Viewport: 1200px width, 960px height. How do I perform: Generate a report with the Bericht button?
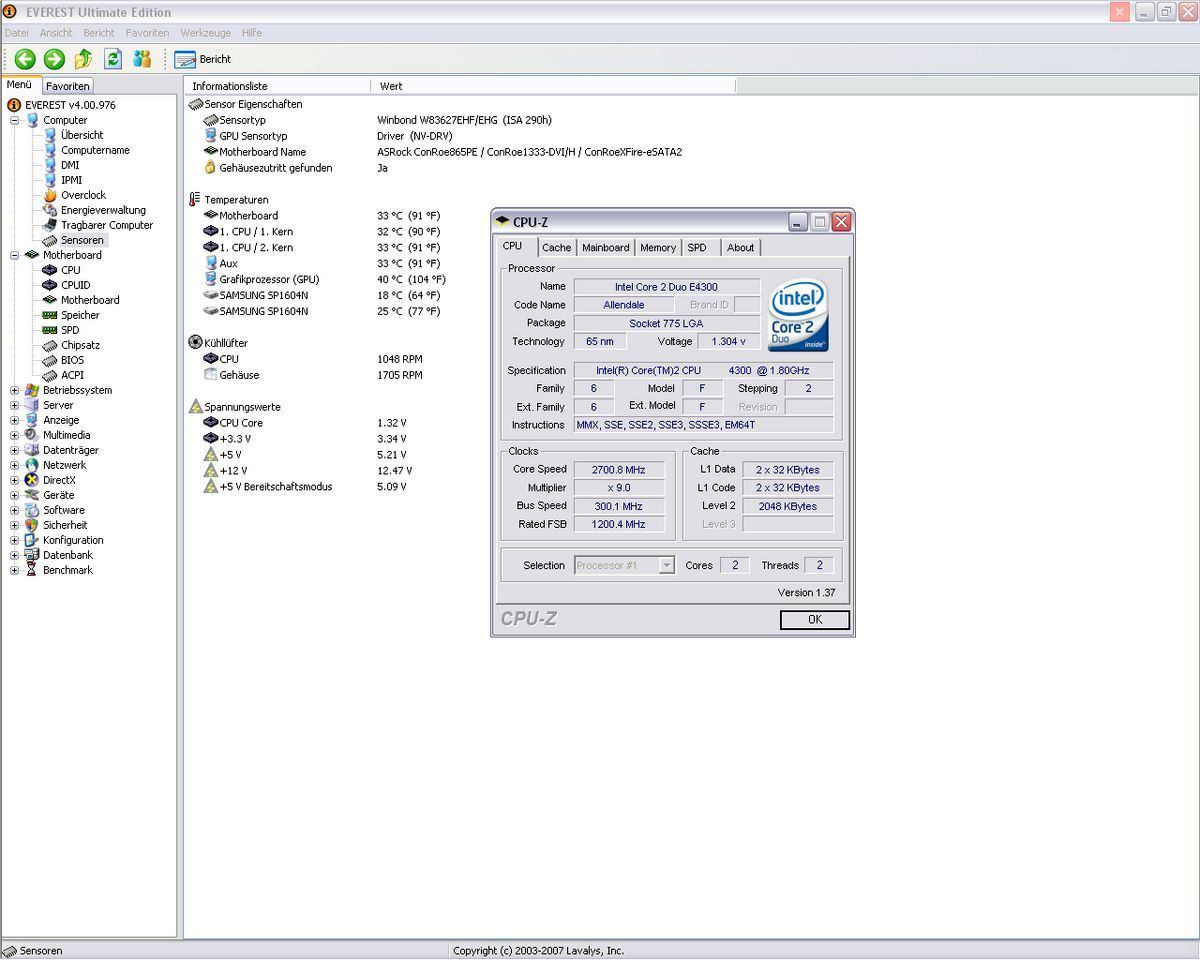click(203, 59)
